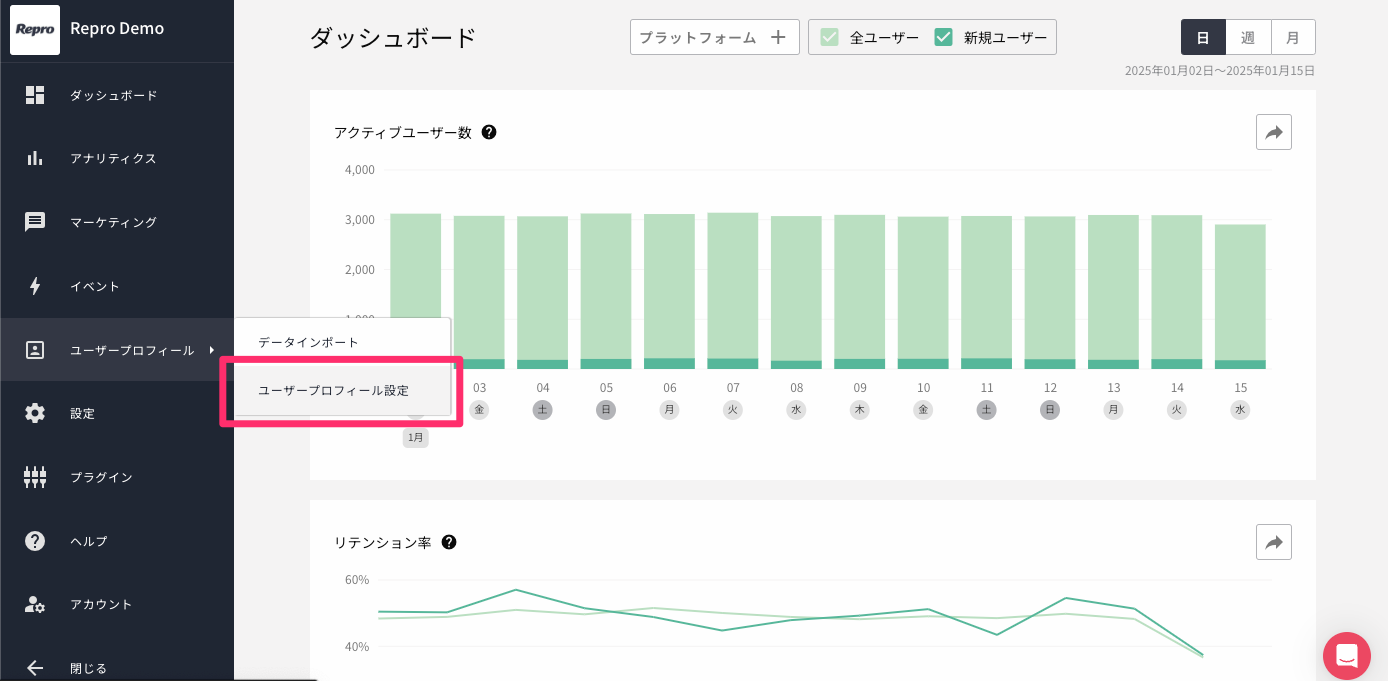Viewport: 1388px width, 681px height.
Task: Switch the chart period to 週
Action: click(1248, 37)
